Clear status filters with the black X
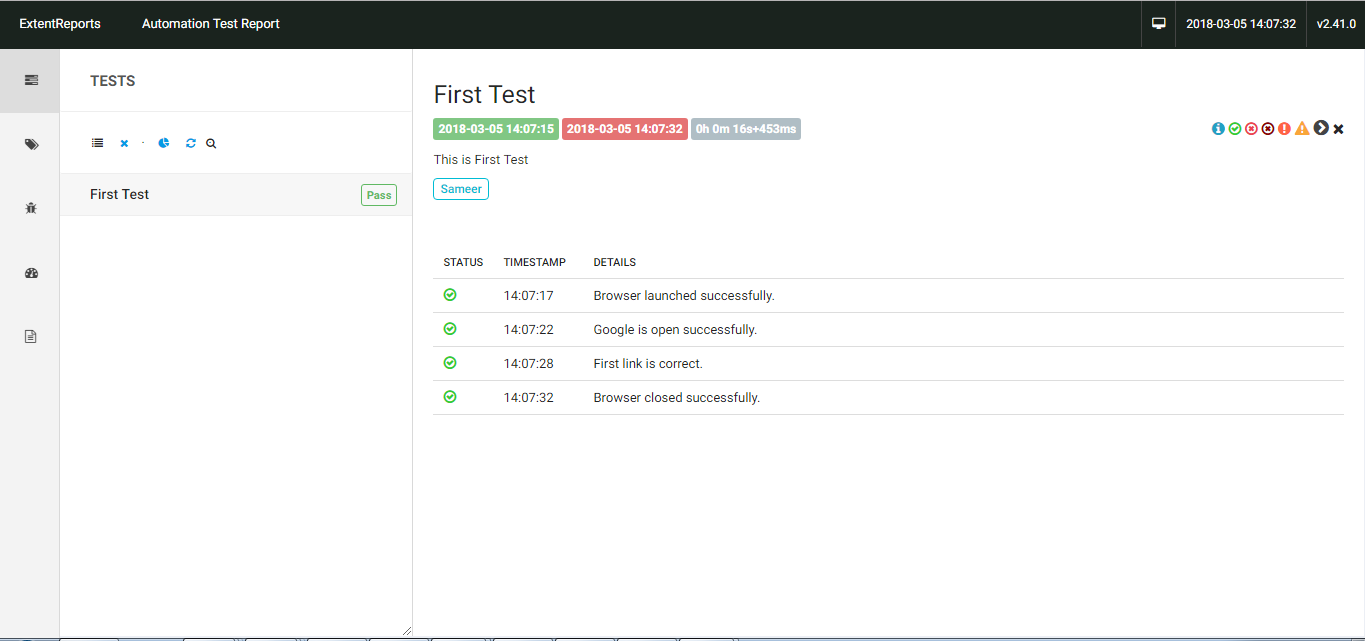Screen dimensions: 1365x641 tap(1337, 128)
